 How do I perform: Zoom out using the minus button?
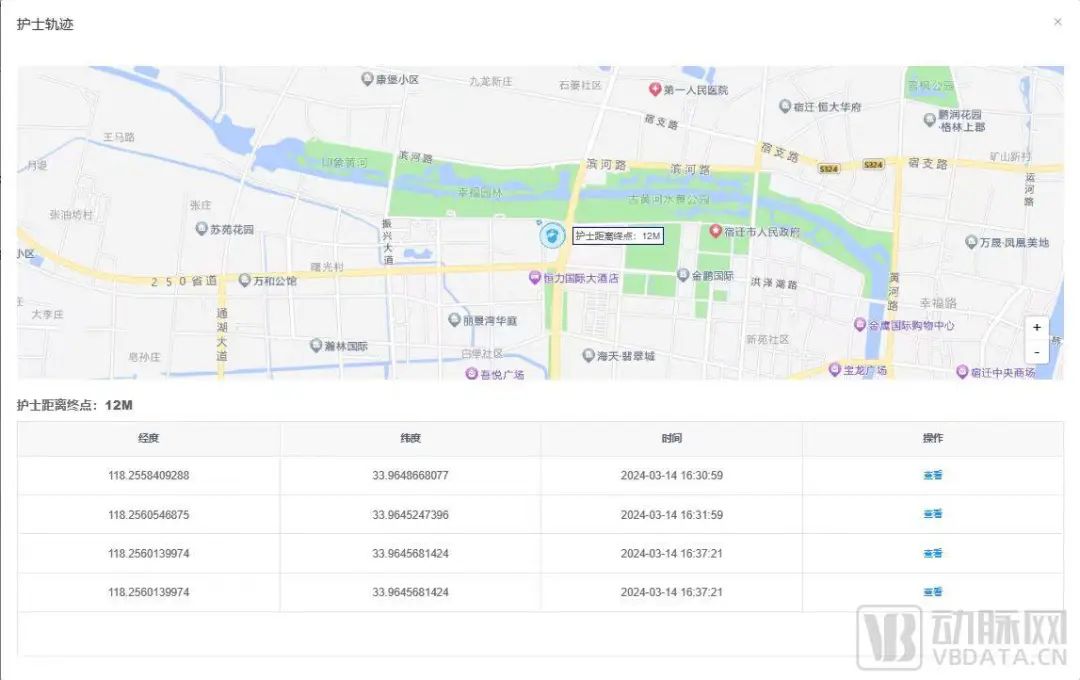[x=1036, y=352]
